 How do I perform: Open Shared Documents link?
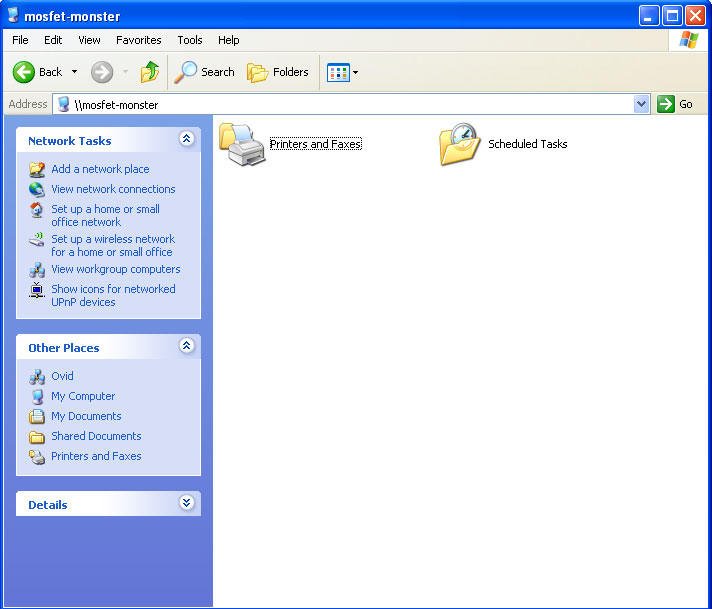[96, 436]
